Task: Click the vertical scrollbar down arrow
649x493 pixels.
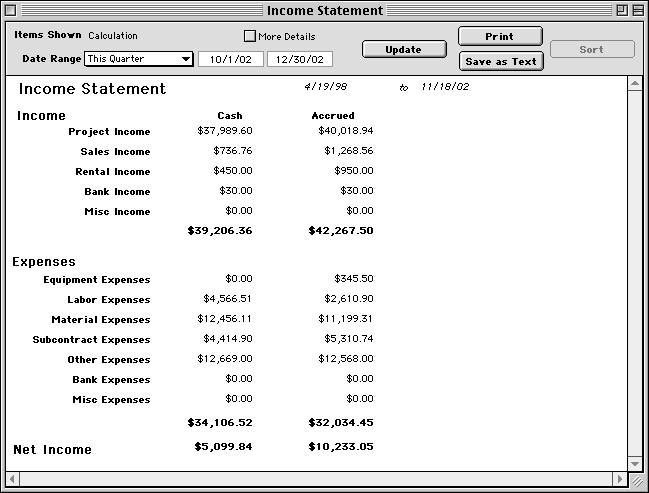Action: pyautogui.click(x=634, y=464)
